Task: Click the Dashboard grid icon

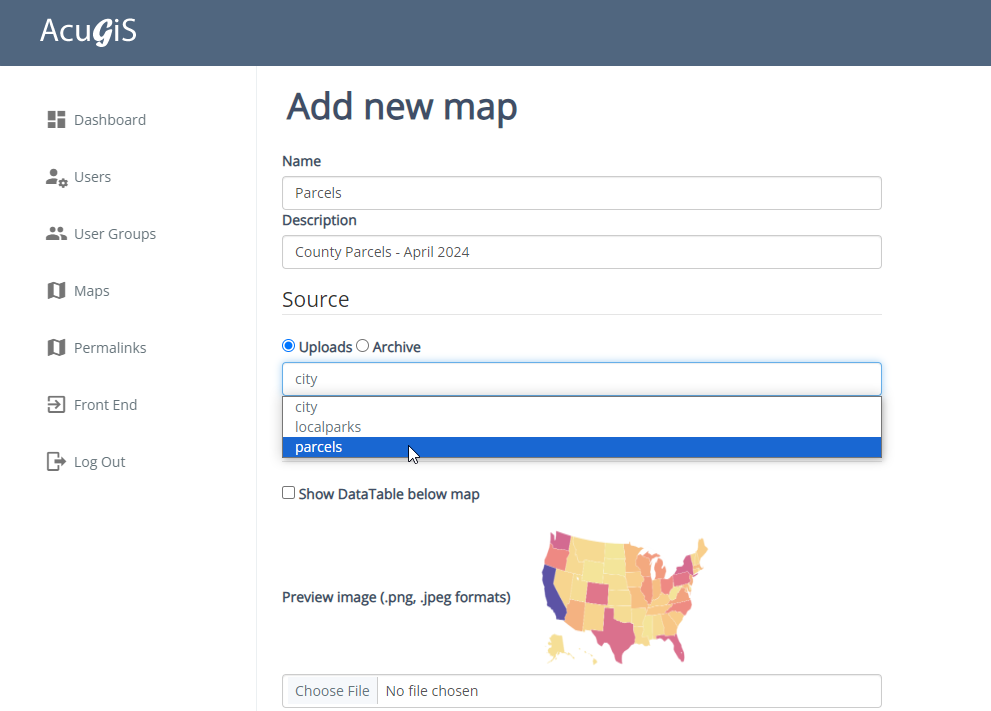Action: point(56,120)
